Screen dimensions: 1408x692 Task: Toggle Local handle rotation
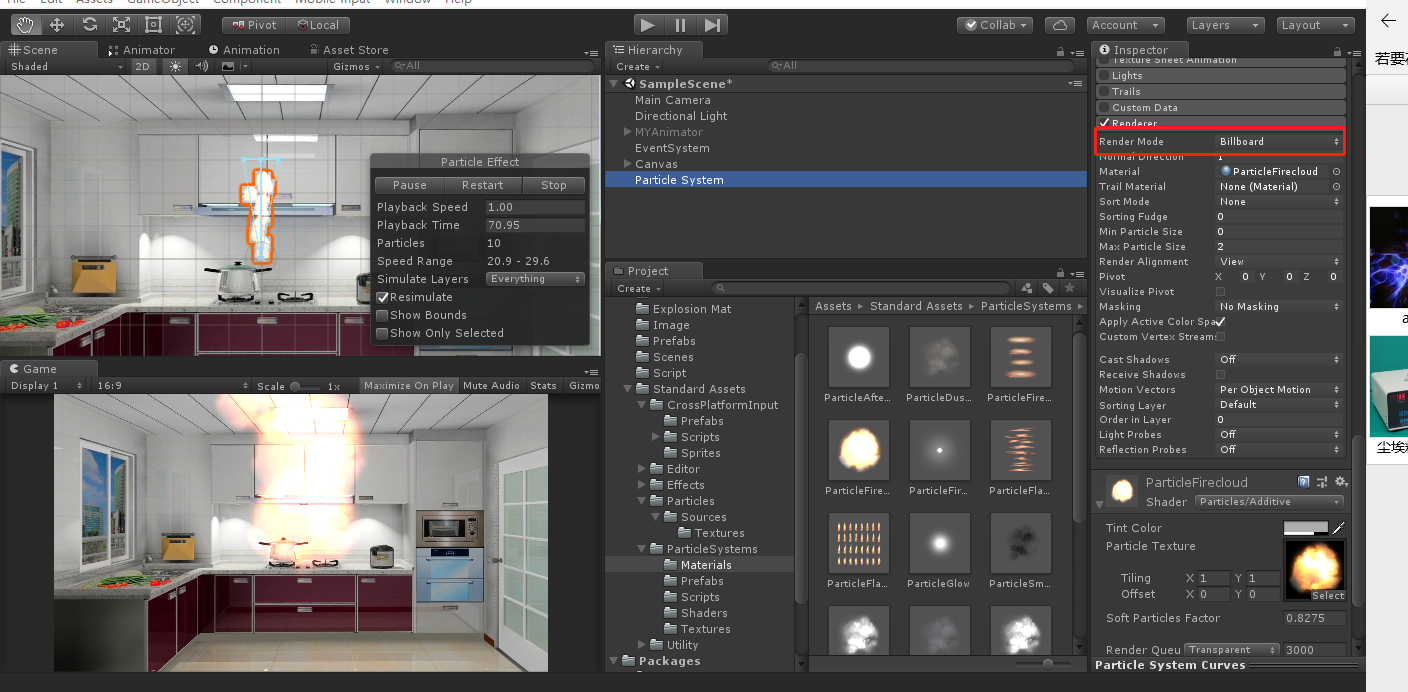click(317, 25)
